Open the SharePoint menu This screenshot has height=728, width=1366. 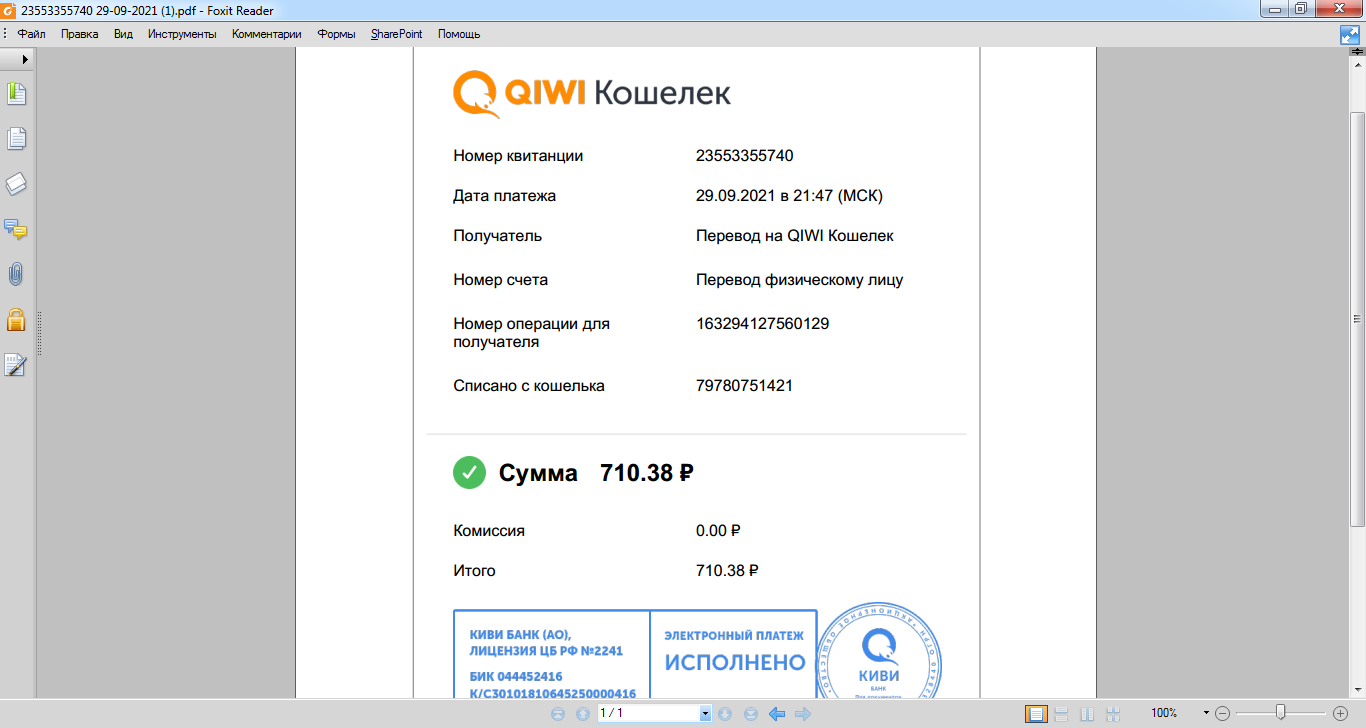397,34
